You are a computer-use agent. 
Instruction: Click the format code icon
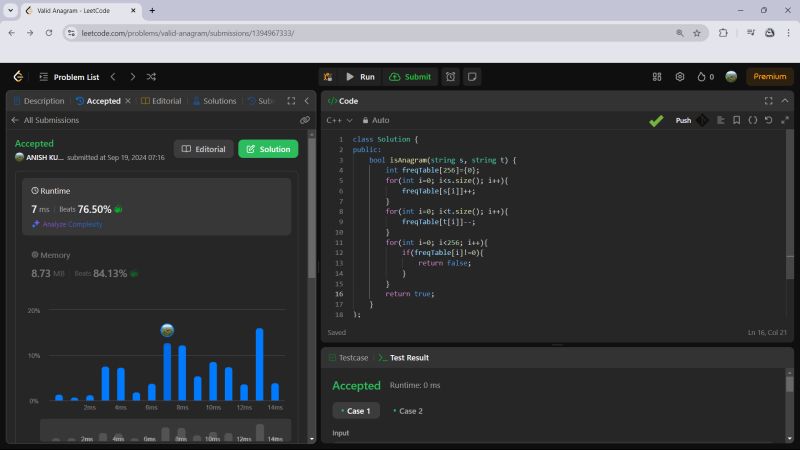click(x=720, y=120)
